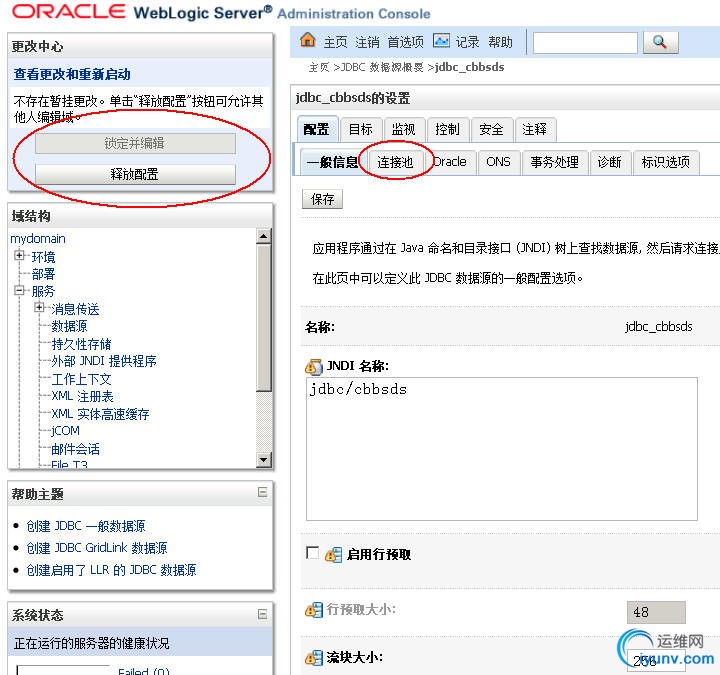Switch to the 控制 tab
720x675 pixels.
[447, 129]
